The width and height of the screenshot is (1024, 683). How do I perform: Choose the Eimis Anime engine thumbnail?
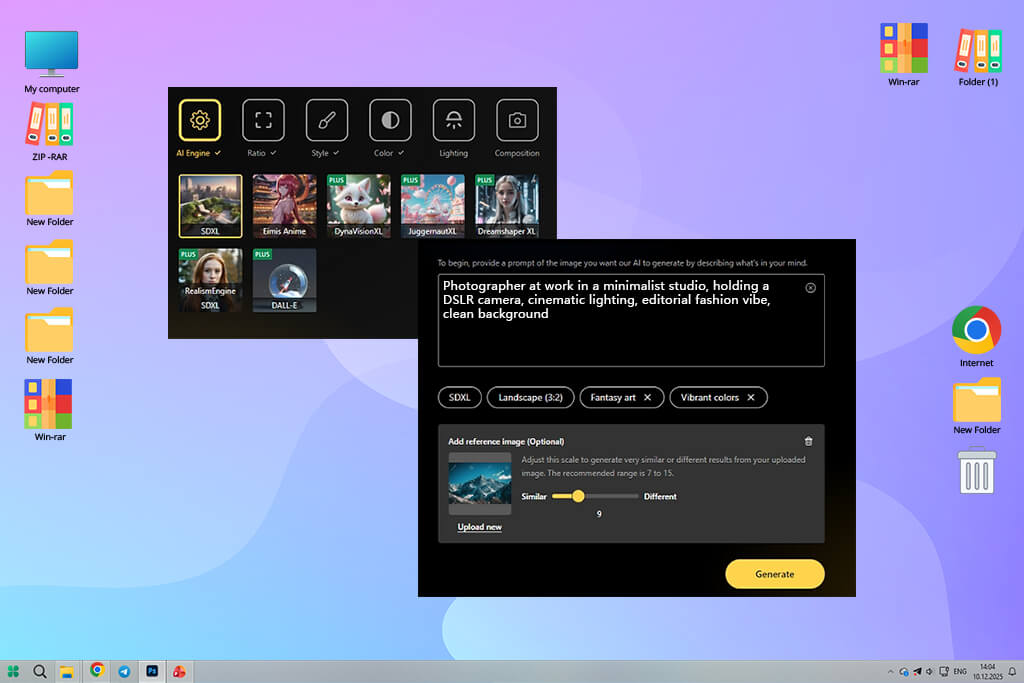tap(284, 206)
